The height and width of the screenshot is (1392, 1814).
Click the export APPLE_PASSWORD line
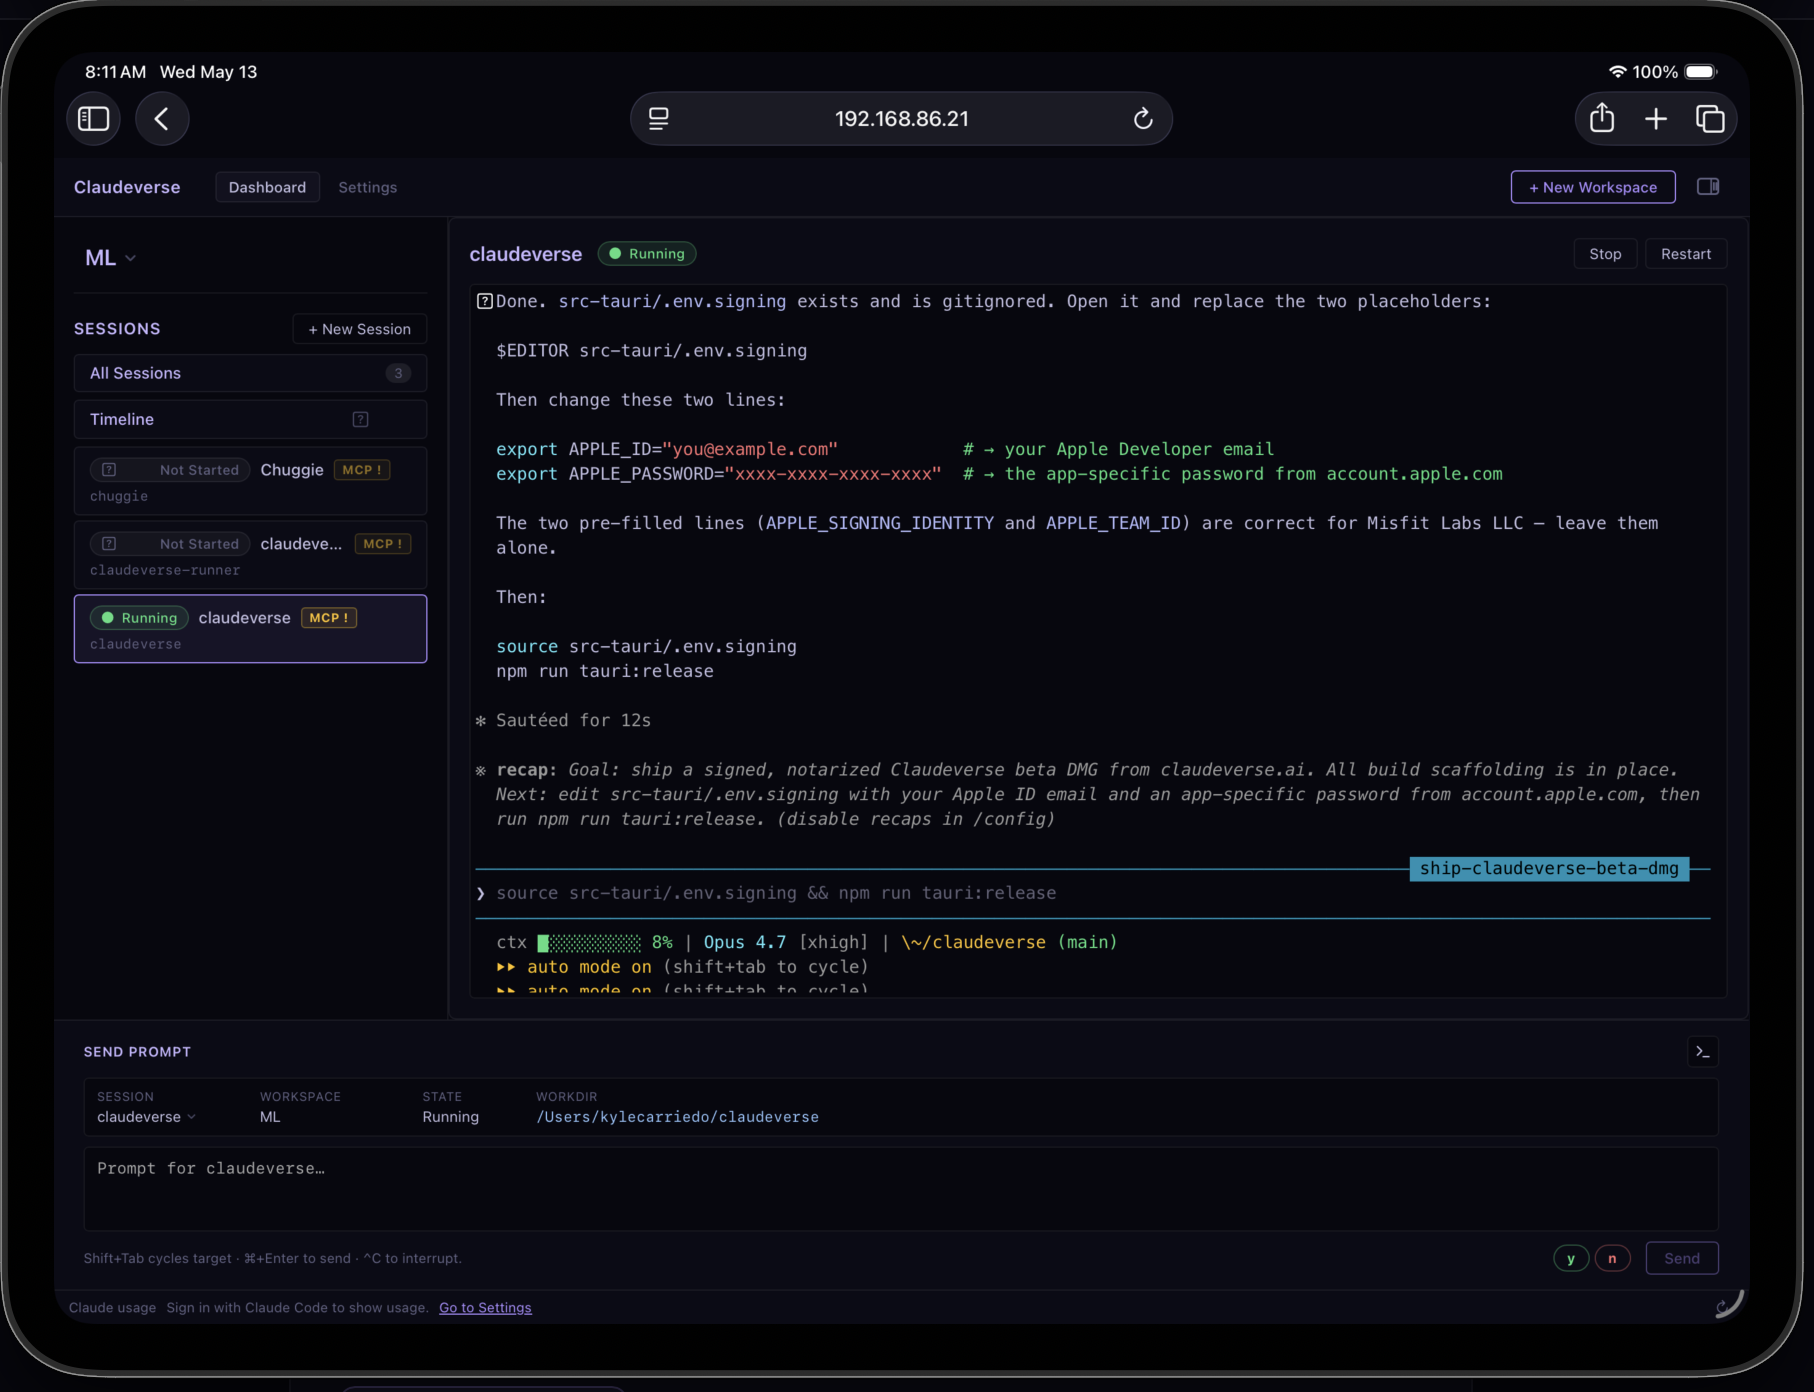click(x=999, y=474)
